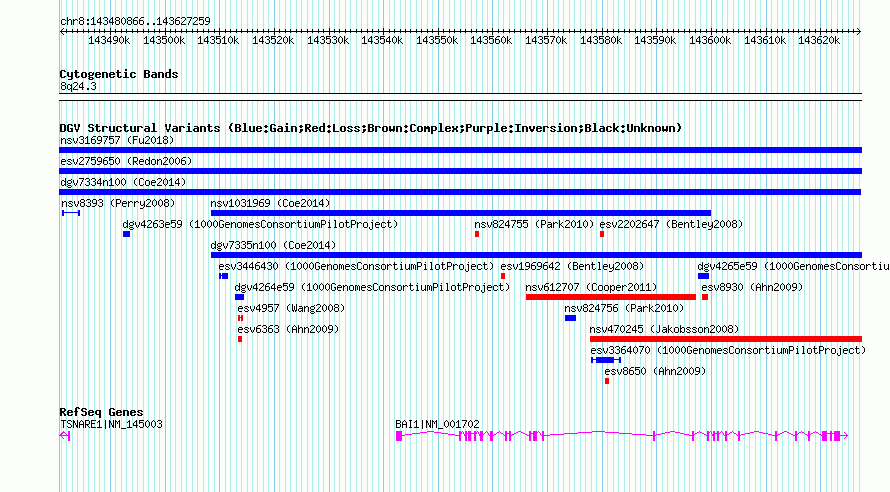The width and height of the screenshot is (890, 492).
Task: Click the esv1969642 (Bentley2008) red marker
Action: click(x=503, y=276)
